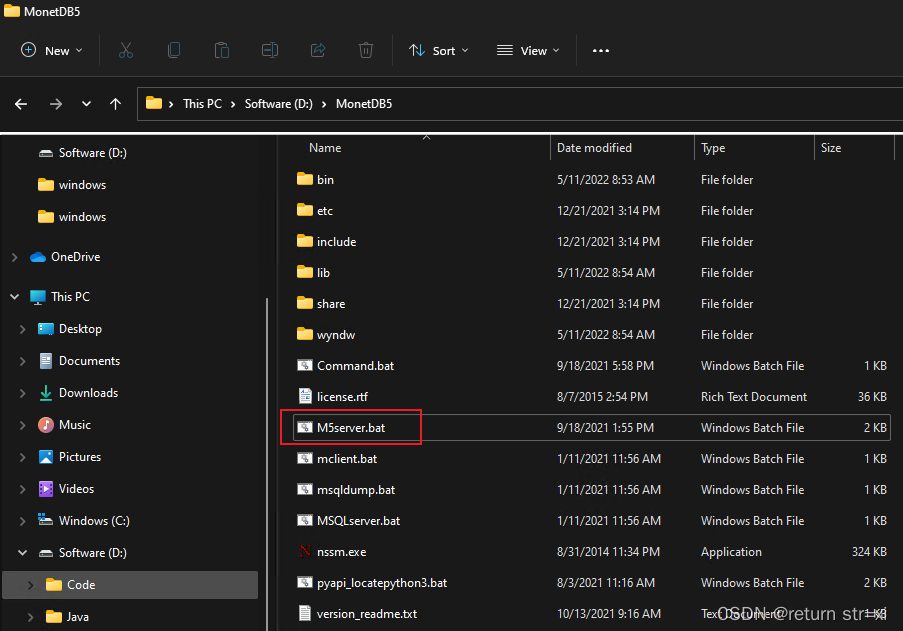Click the Cut scissors icon

[x=126, y=51]
